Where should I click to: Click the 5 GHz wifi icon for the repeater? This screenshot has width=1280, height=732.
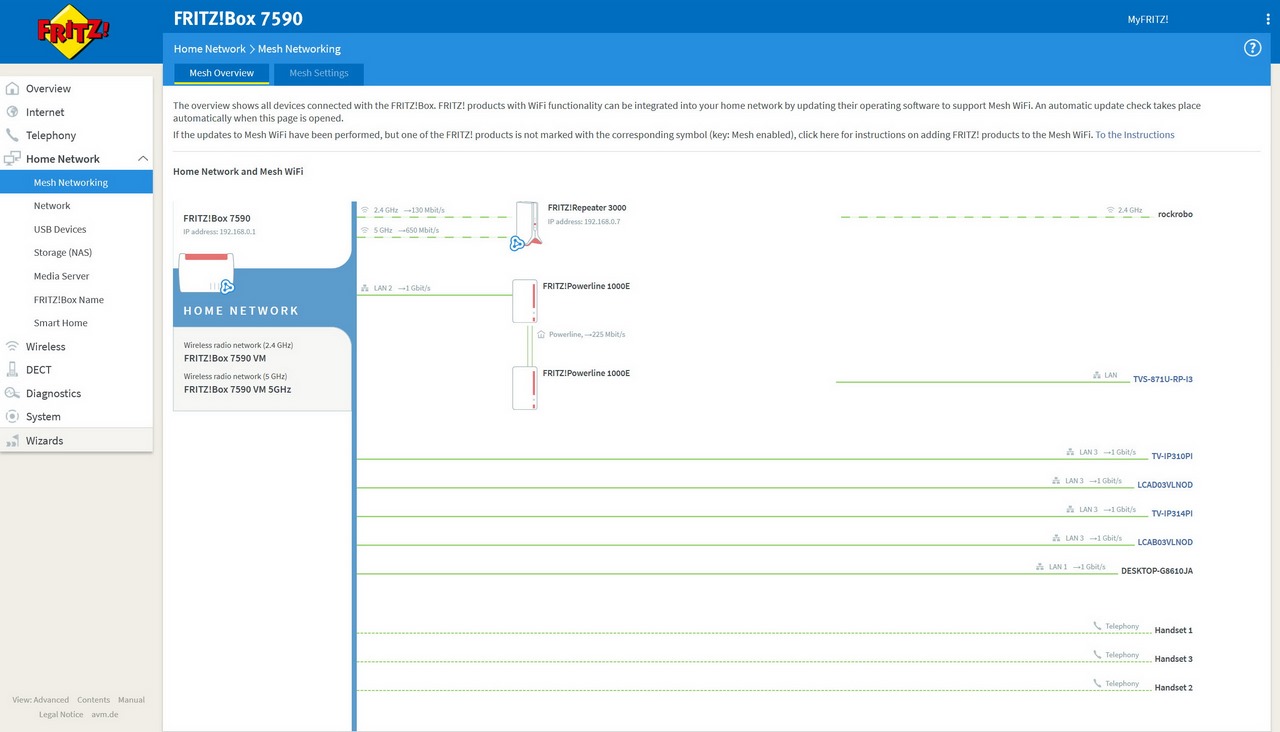click(365, 230)
